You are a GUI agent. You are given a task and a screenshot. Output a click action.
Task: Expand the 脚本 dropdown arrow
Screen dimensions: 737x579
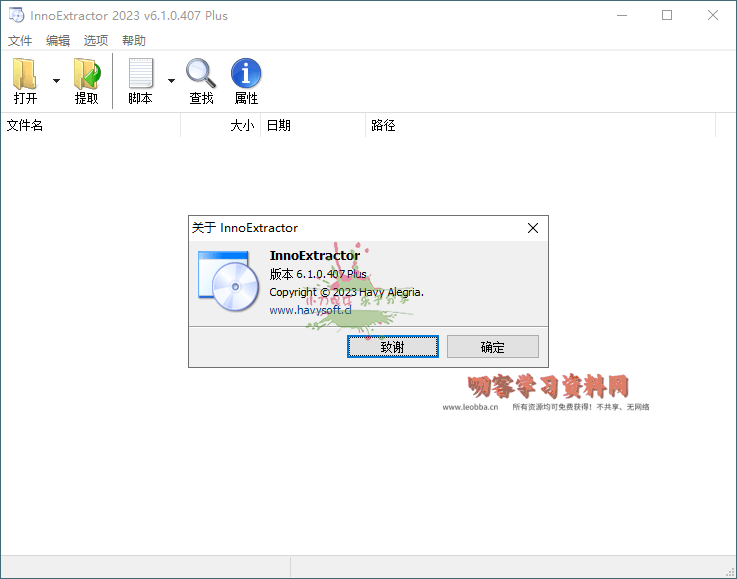[171, 81]
